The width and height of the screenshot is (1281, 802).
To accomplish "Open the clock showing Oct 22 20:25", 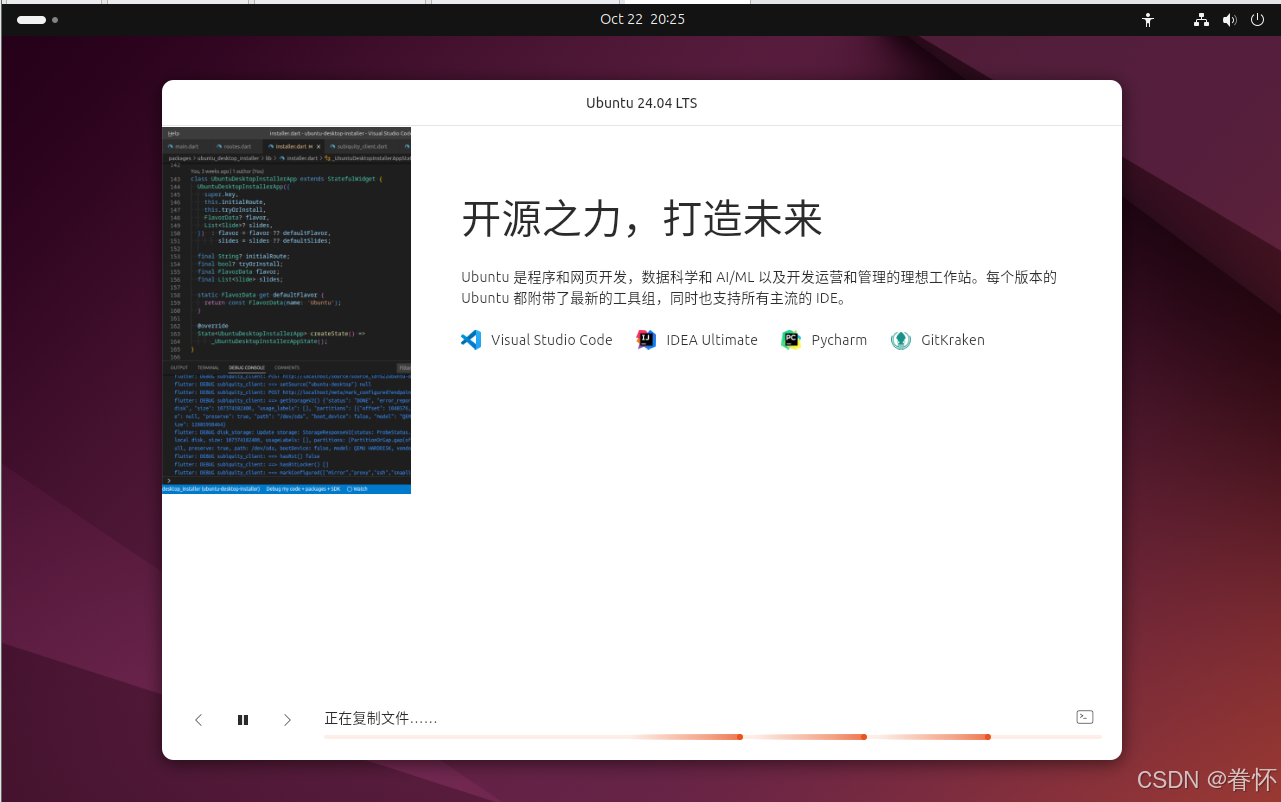I will (x=642, y=19).
